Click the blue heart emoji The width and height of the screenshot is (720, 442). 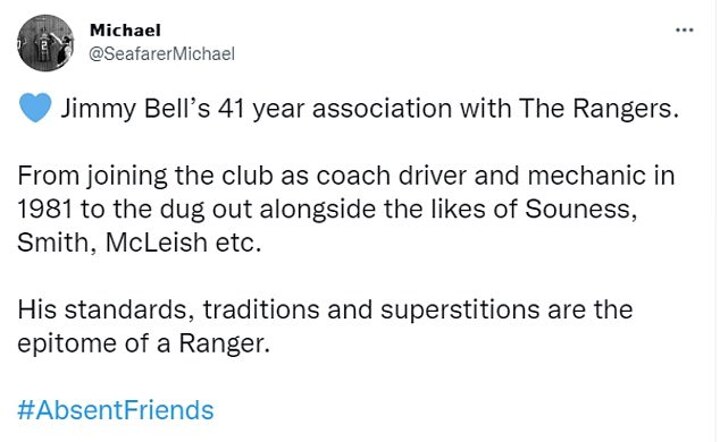[35, 107]
